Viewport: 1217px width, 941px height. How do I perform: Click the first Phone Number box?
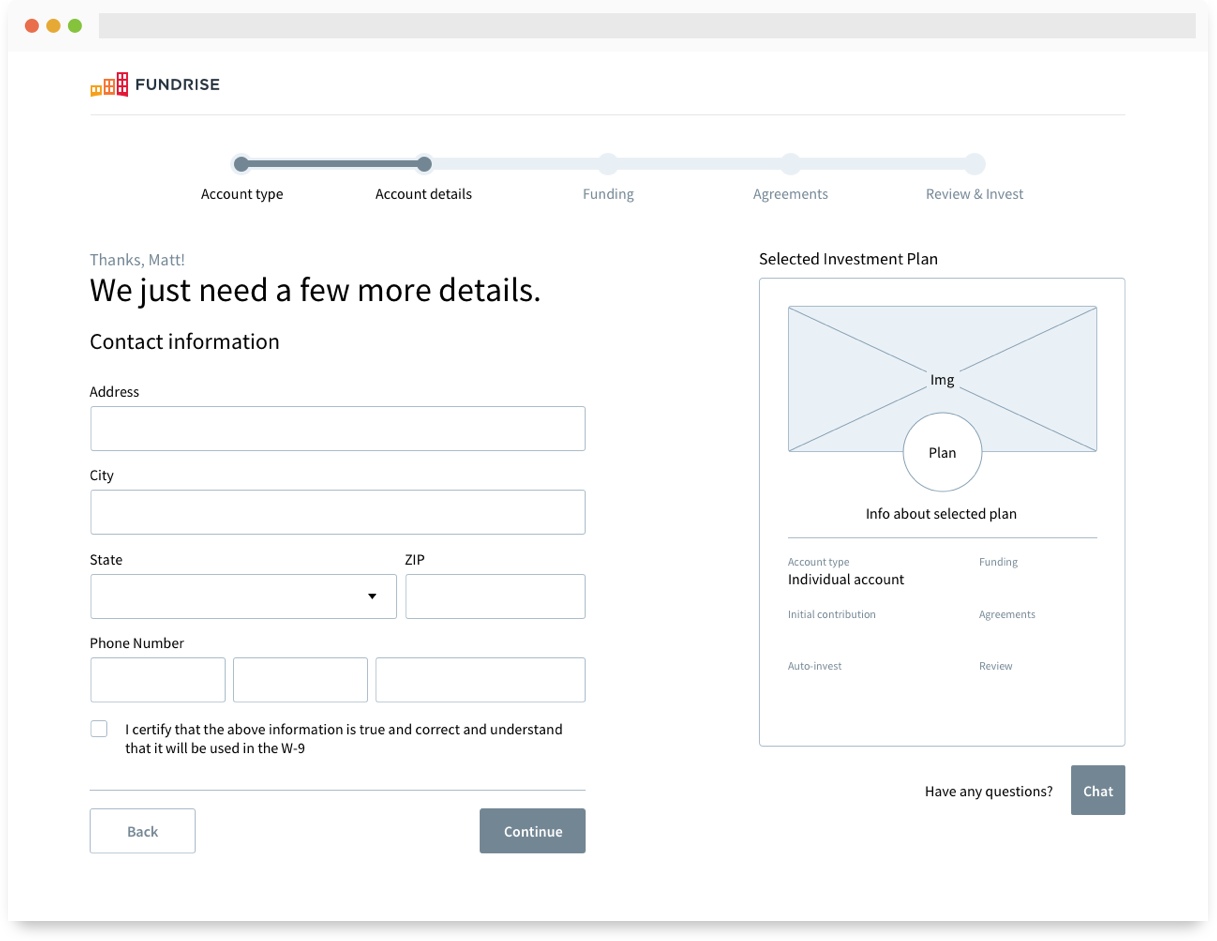click(x=157, y=680)
